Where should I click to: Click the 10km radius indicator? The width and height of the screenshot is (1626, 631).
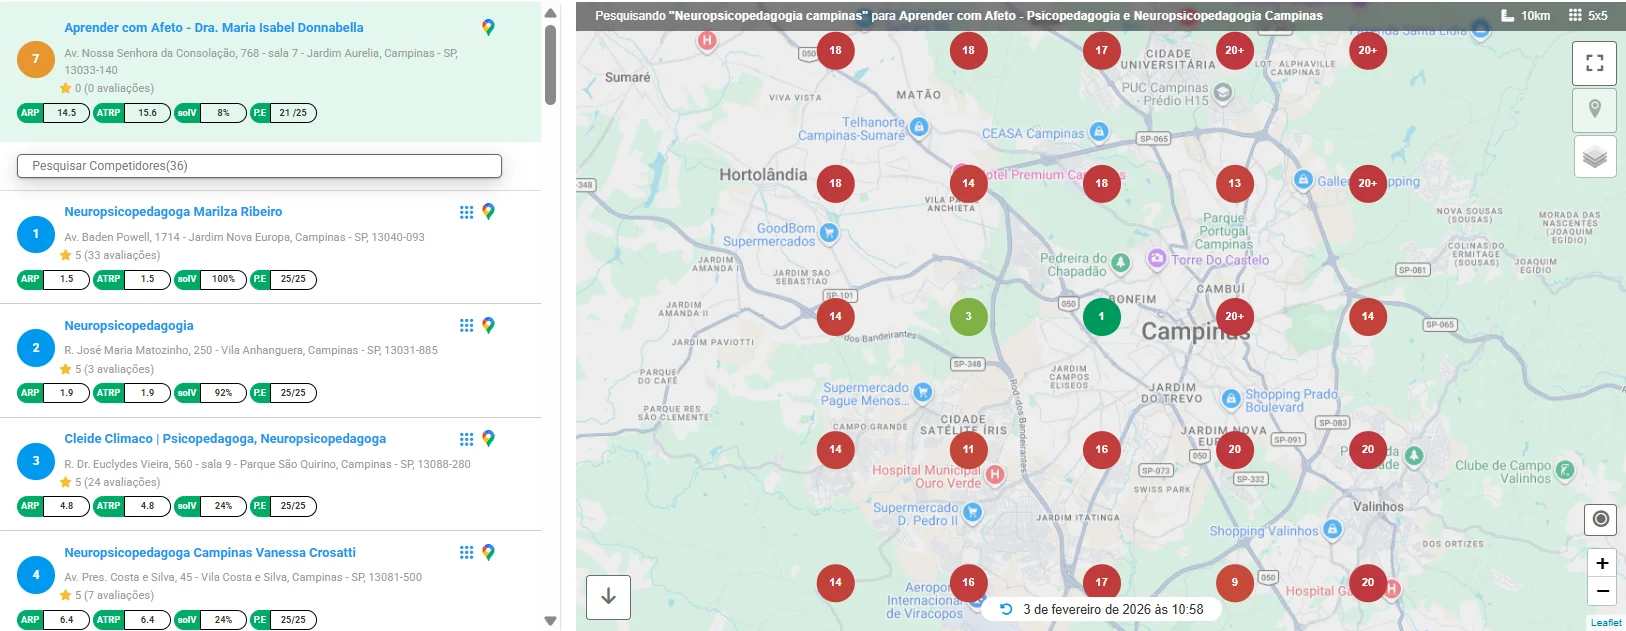pyautogui.click(x=1526, y=15)
